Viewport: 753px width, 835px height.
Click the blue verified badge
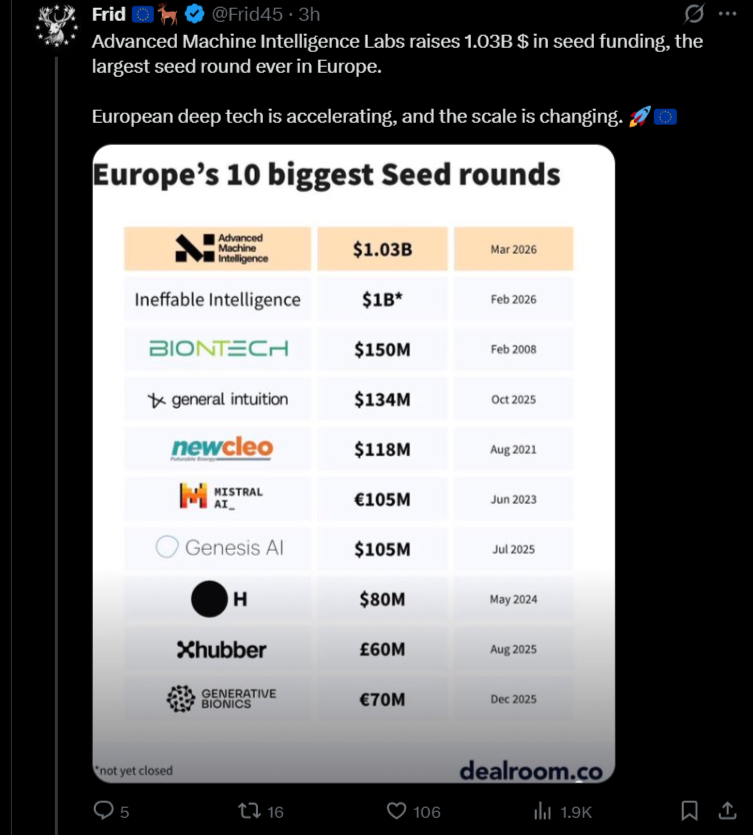[196, 14]
